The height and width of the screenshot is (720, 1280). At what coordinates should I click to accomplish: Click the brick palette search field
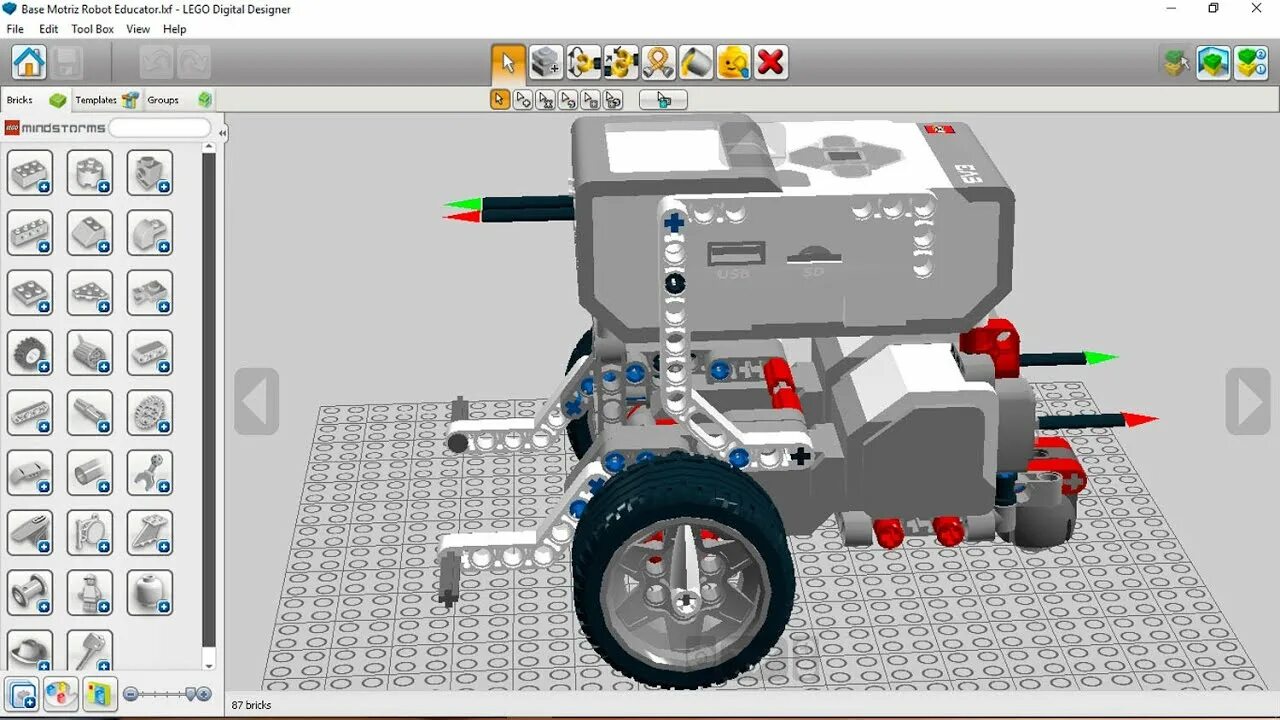click(160, 128)
